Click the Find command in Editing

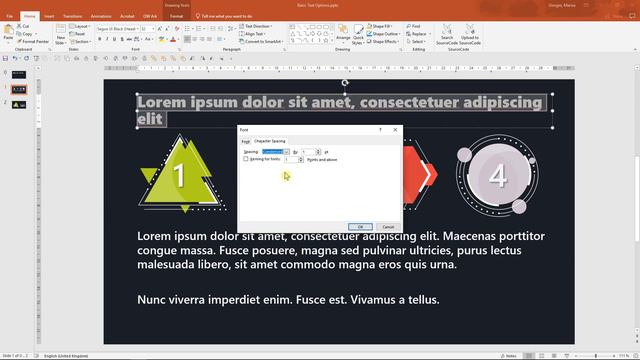(x=413, y=26)
